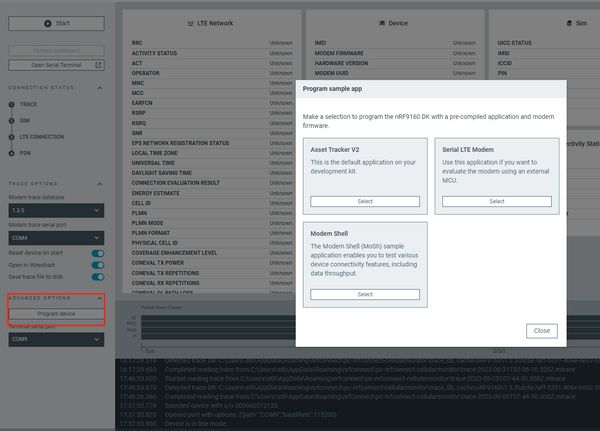
Task: Click the Program device button
Action: pos(56,314)
